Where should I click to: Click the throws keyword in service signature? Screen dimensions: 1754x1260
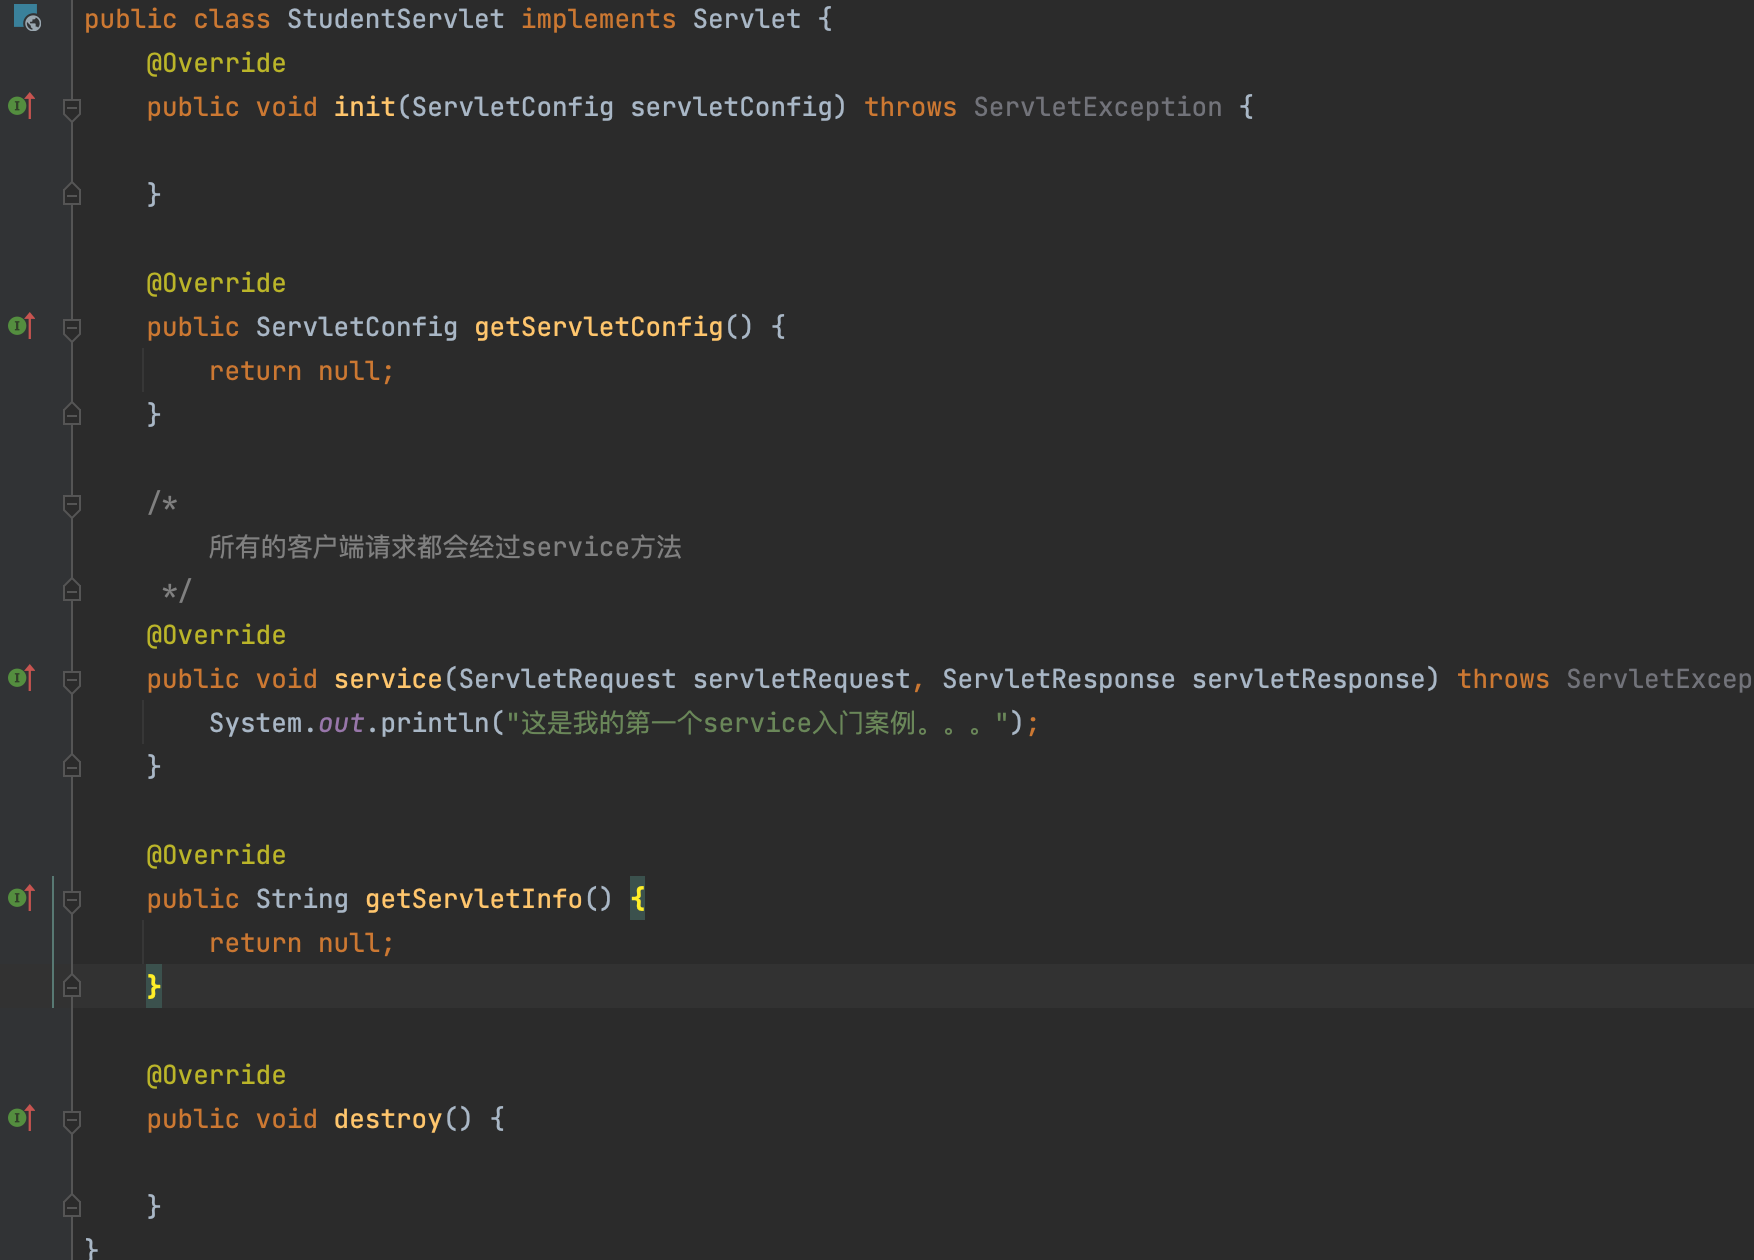1503,679
